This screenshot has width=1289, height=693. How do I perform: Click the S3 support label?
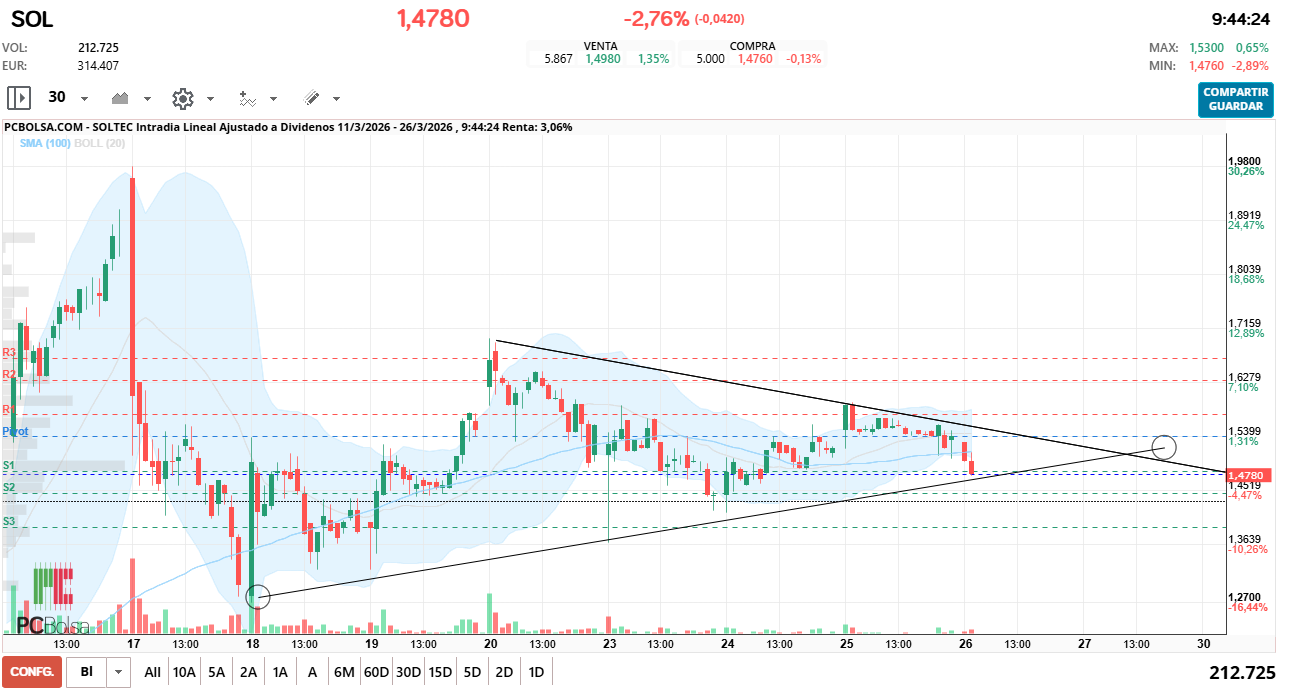(x=9, y=521)
